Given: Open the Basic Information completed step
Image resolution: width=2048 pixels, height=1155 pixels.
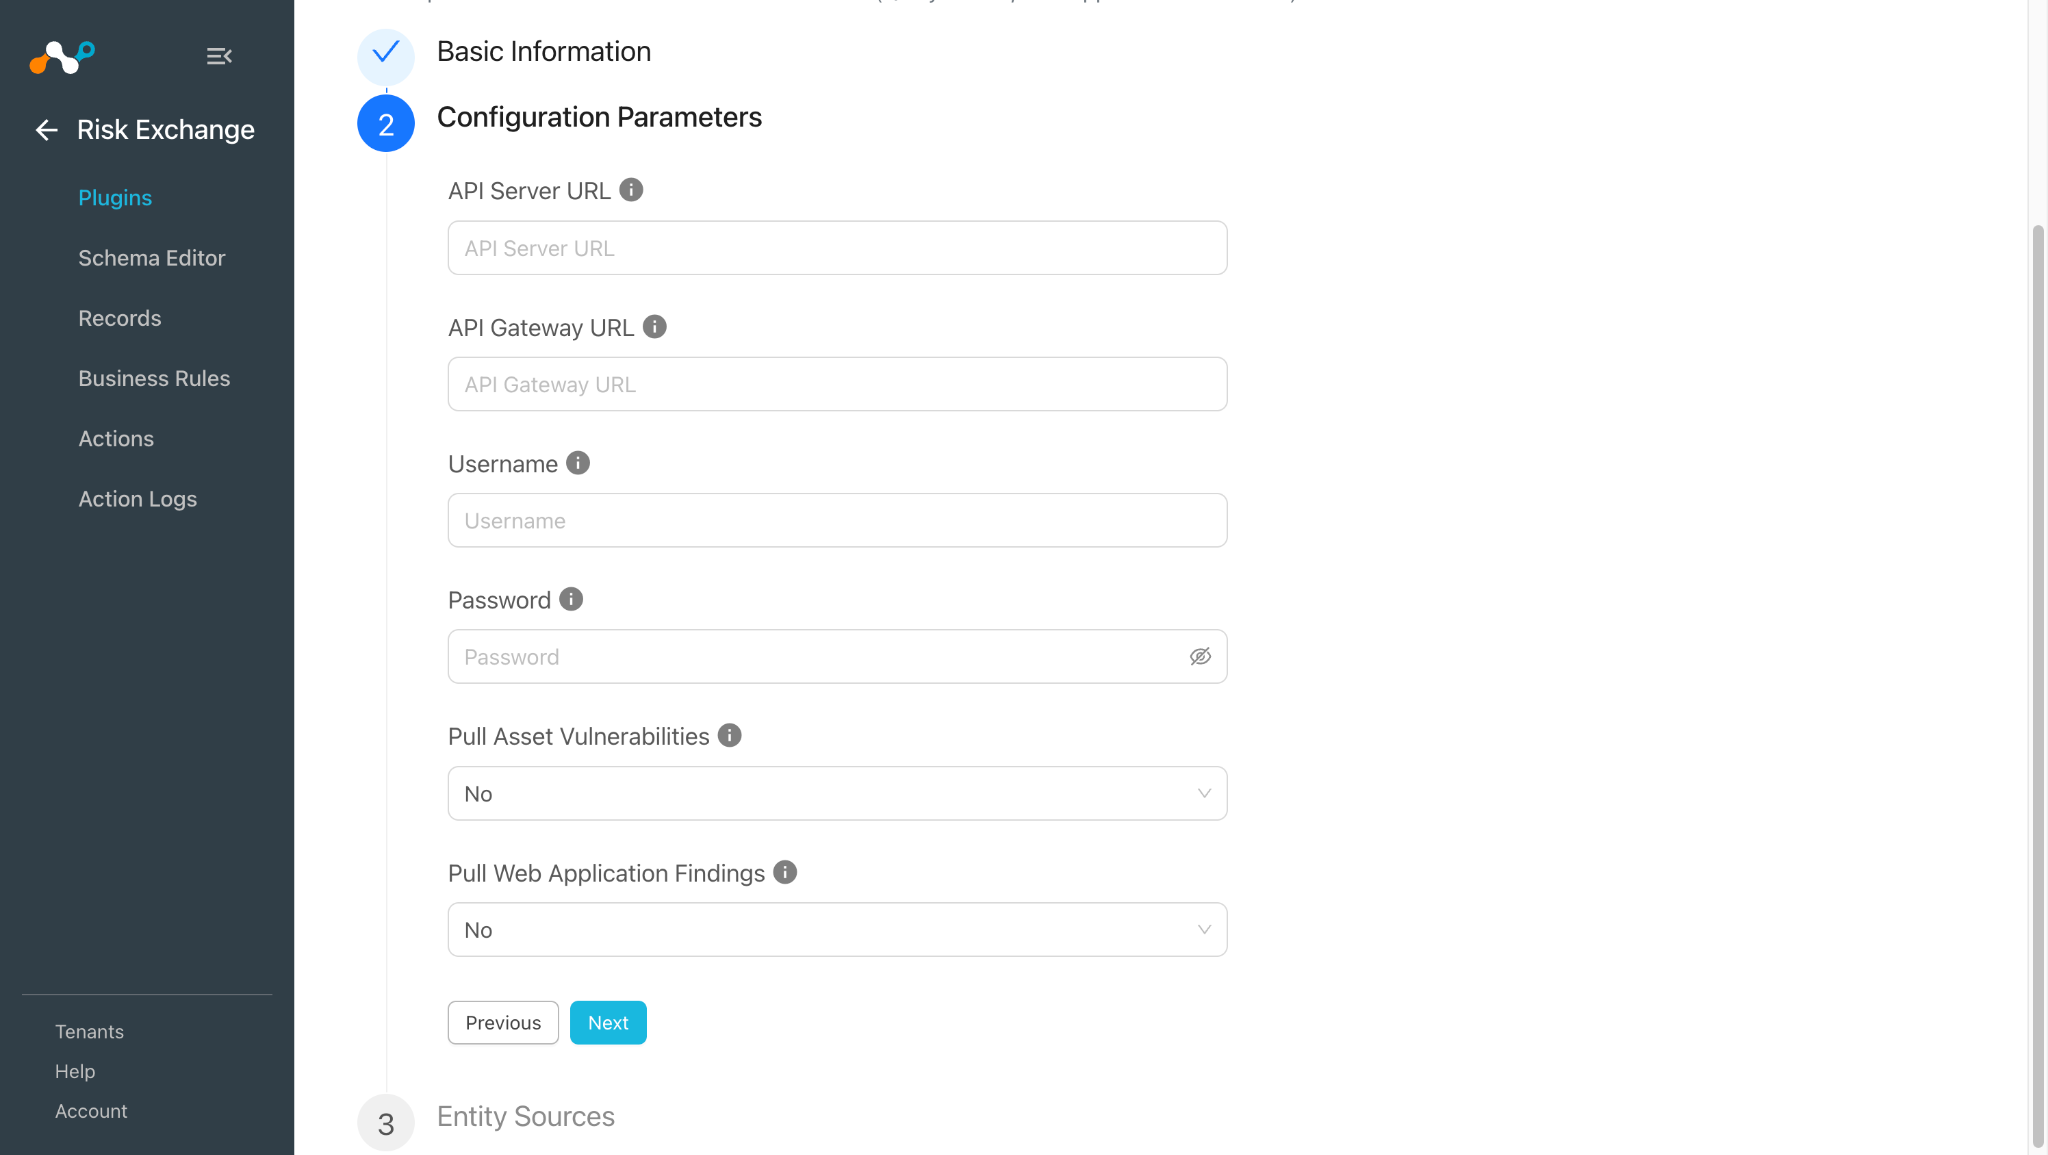Looking at the screenshot, I should (x=544, y=52).
